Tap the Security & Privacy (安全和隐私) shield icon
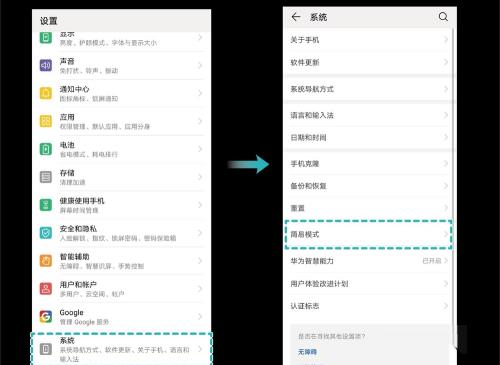The width and height of the screenshot is (500, 365). point(46,233)
